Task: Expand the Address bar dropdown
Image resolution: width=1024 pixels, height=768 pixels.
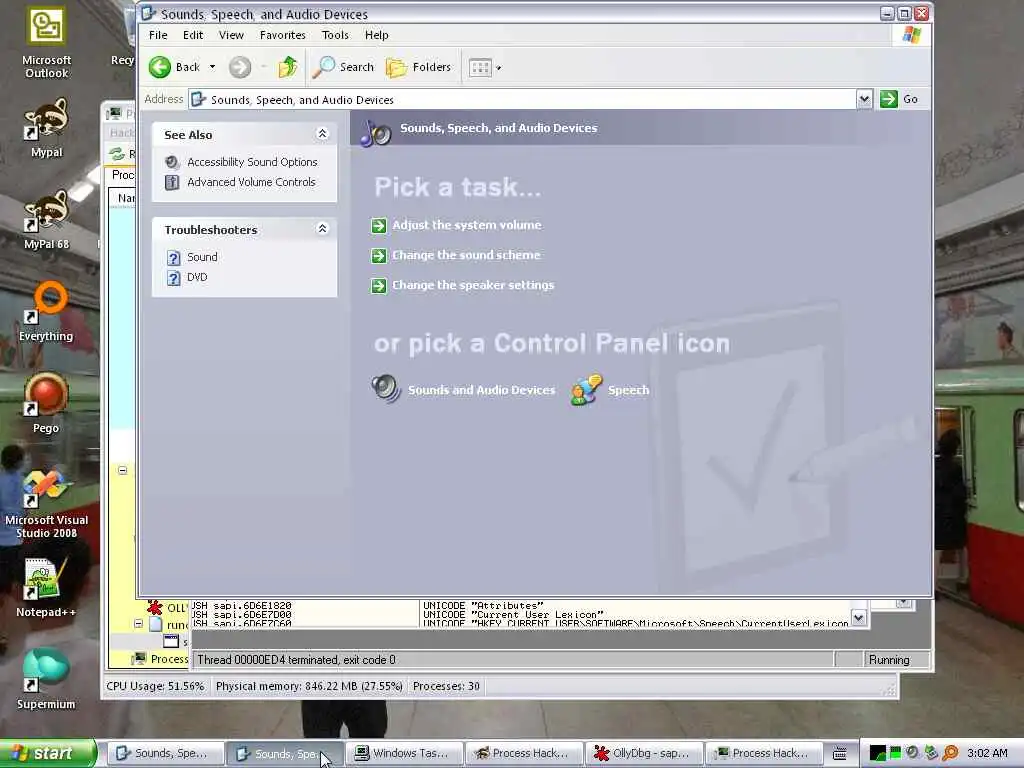Action: pyautogui.click(x=864, y=99)
